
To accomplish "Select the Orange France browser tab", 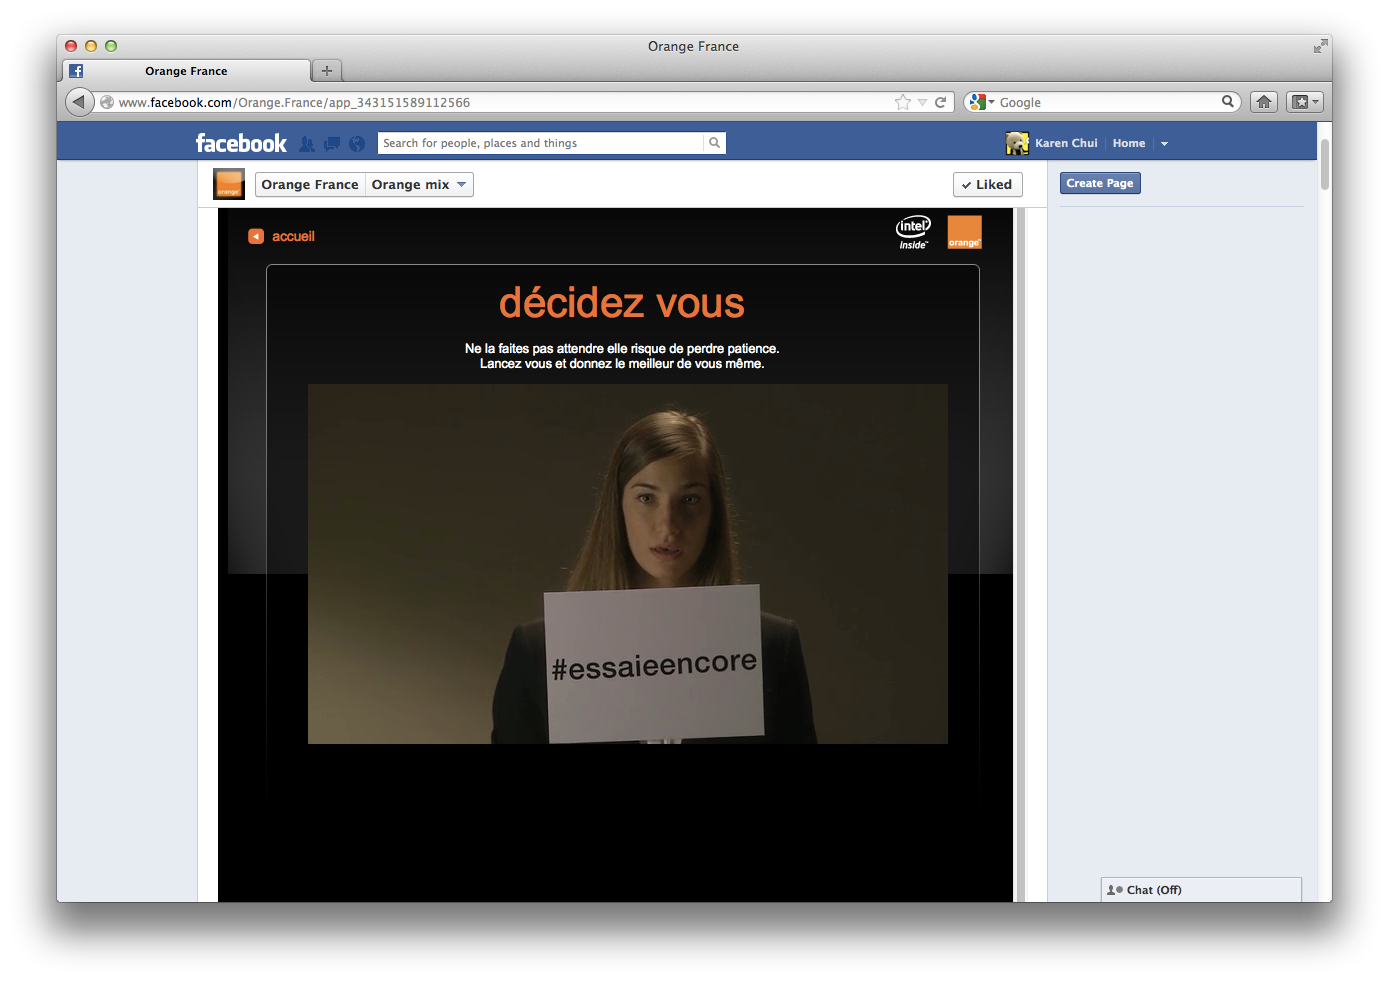I will [x=186, y=71].
